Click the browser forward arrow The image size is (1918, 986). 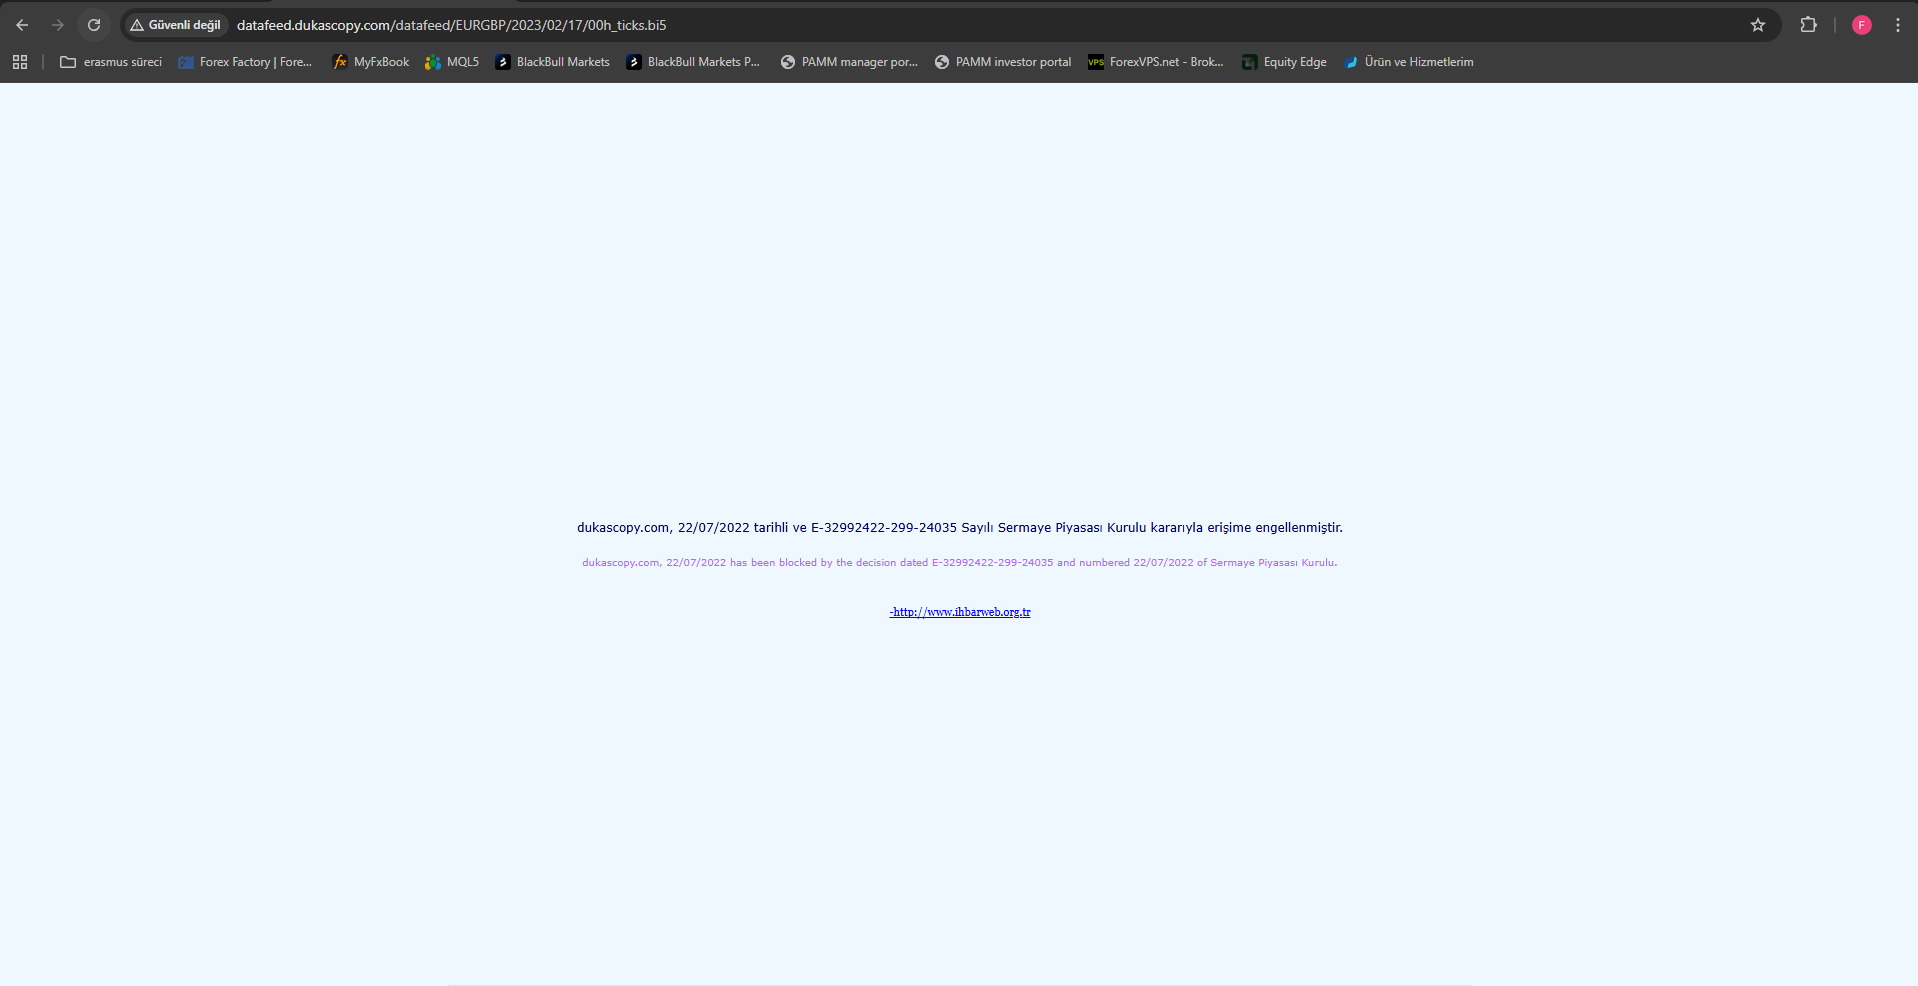(58, 25)
